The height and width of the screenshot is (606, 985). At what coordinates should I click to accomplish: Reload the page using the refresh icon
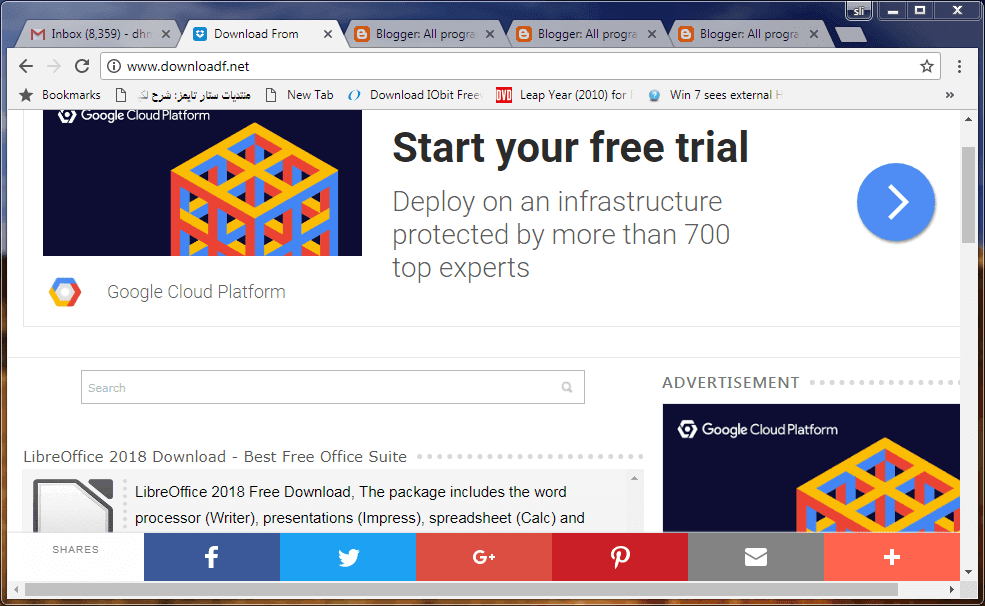[x=82, y=66]
